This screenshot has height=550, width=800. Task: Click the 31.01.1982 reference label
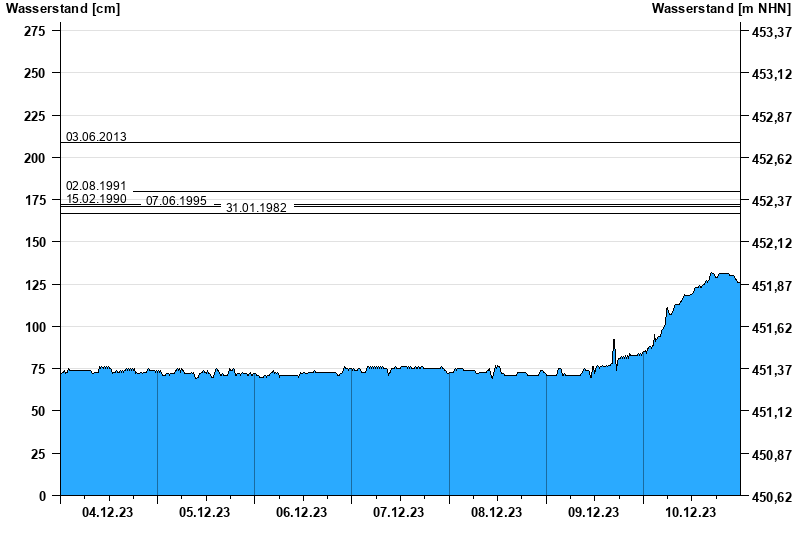click(x=256, y=208)
